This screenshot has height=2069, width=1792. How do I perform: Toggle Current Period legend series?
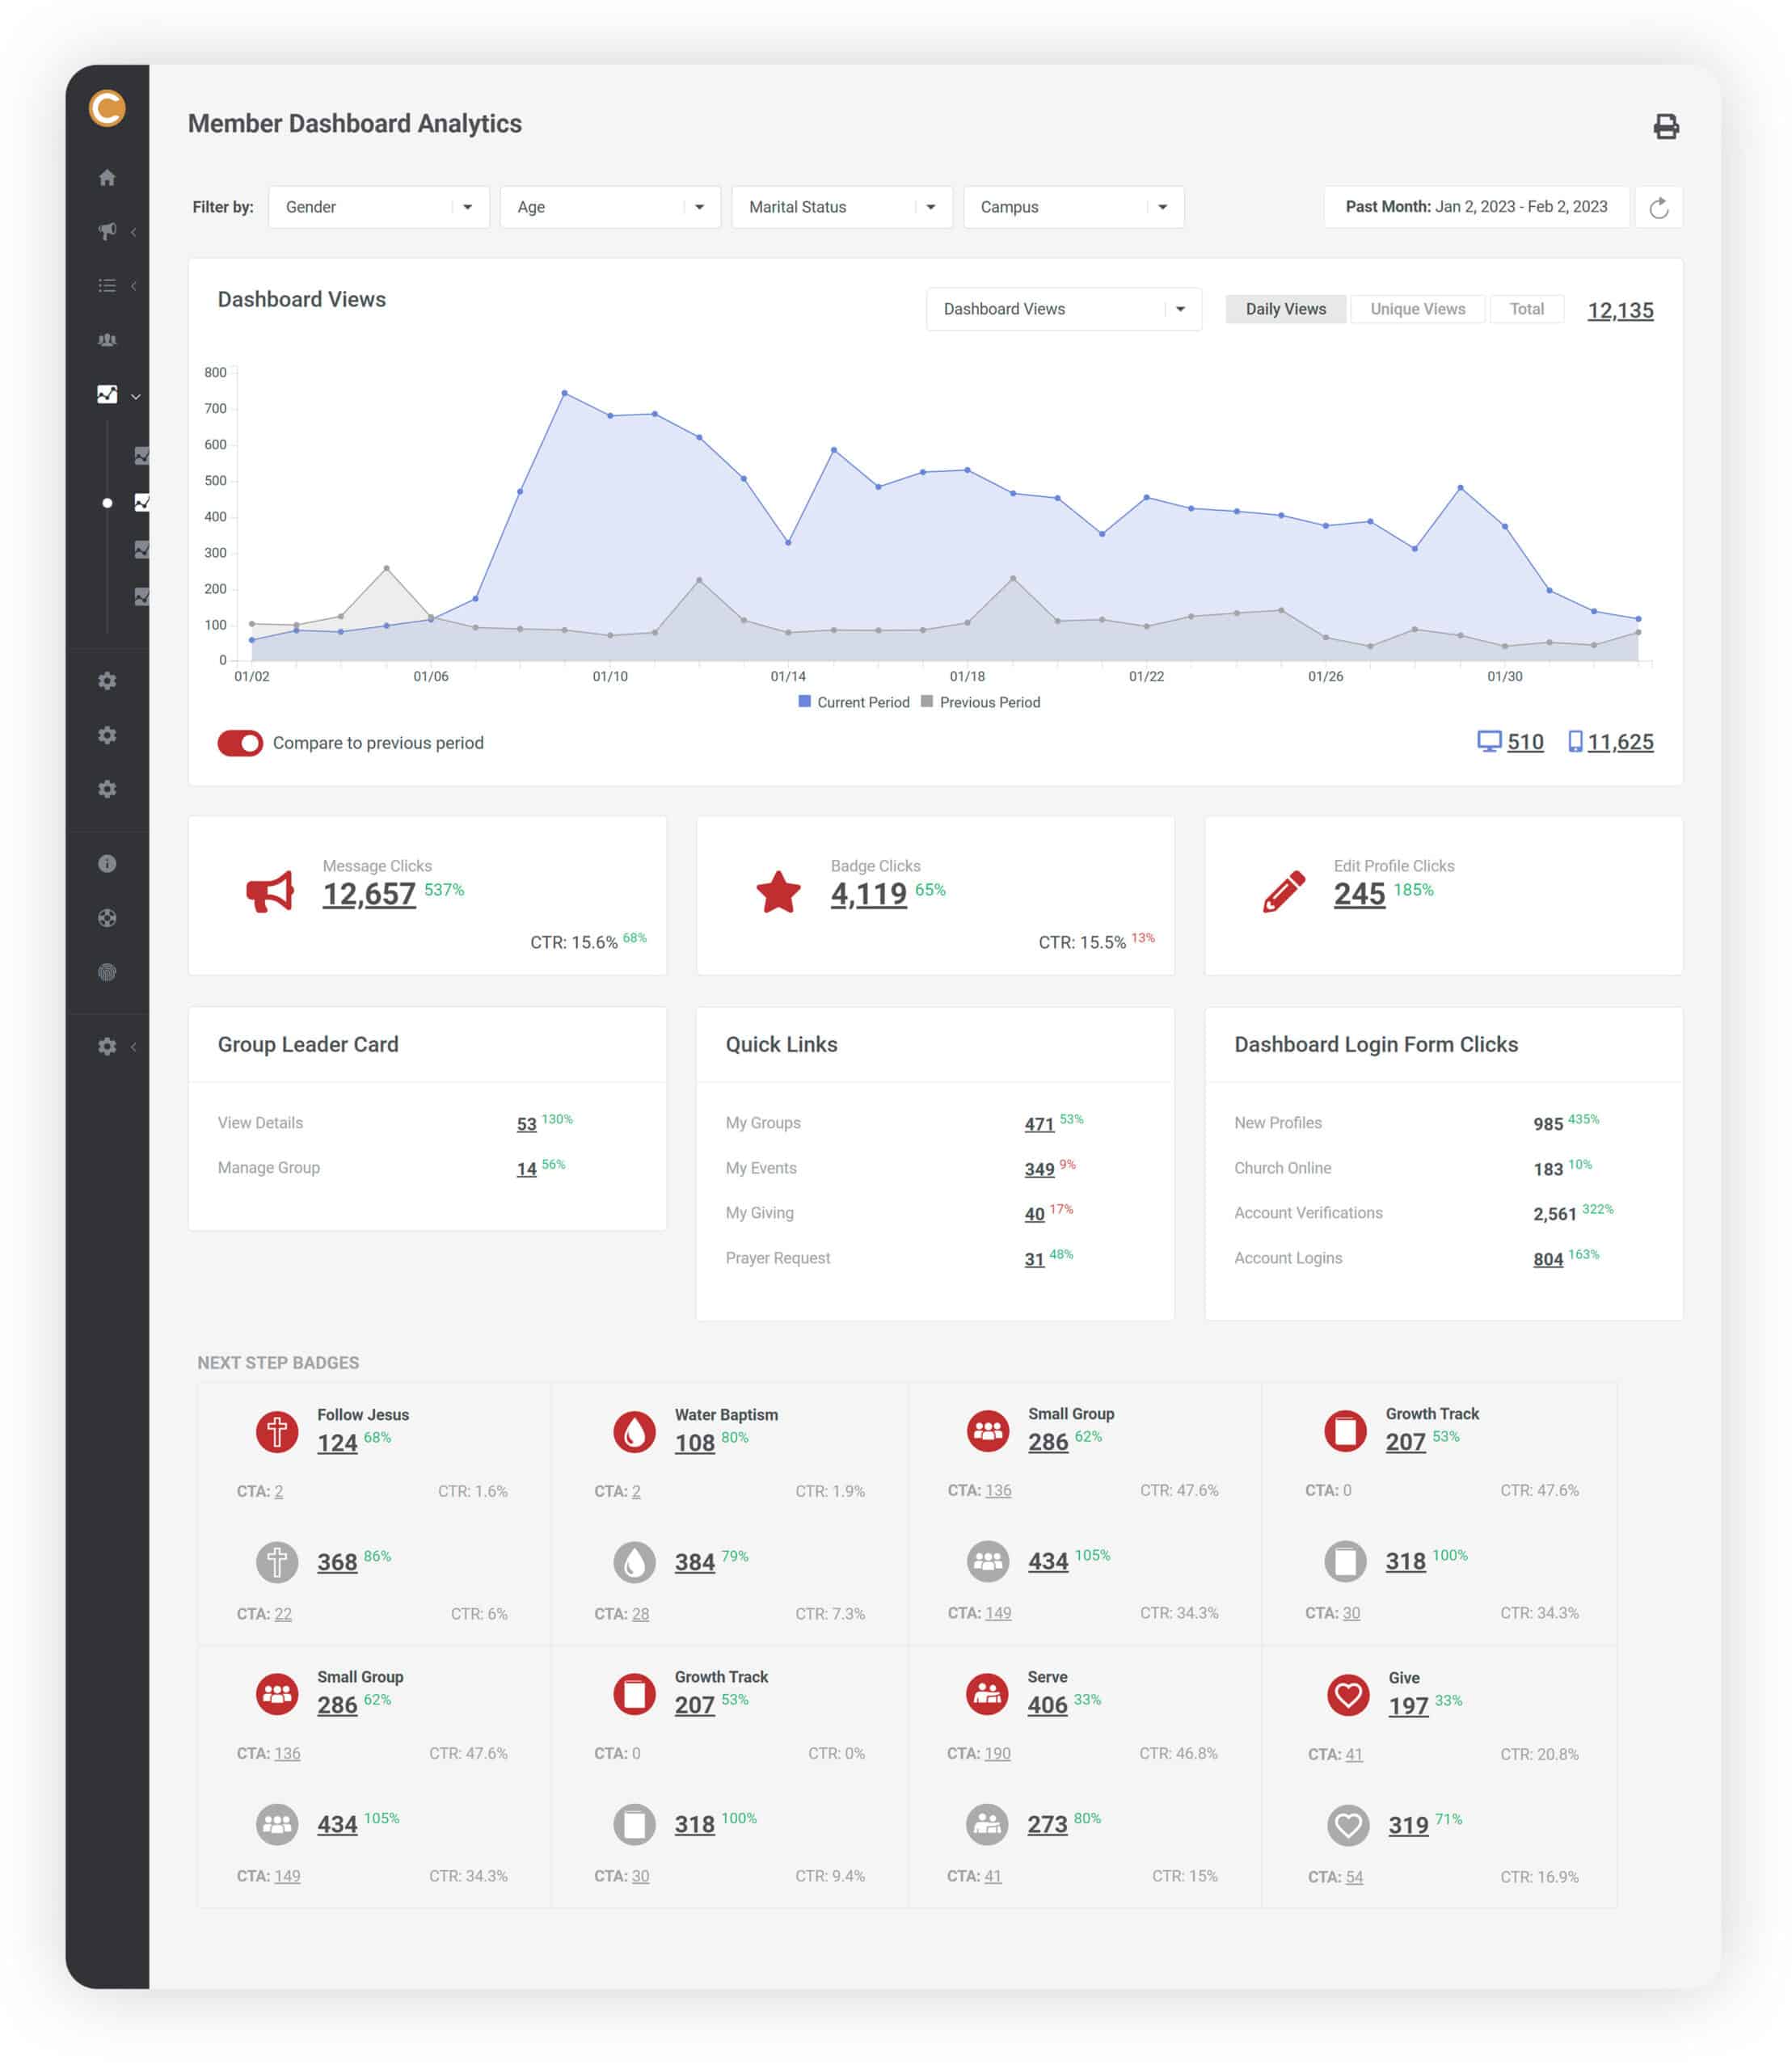pyautogui.click(x=854, y=702)
